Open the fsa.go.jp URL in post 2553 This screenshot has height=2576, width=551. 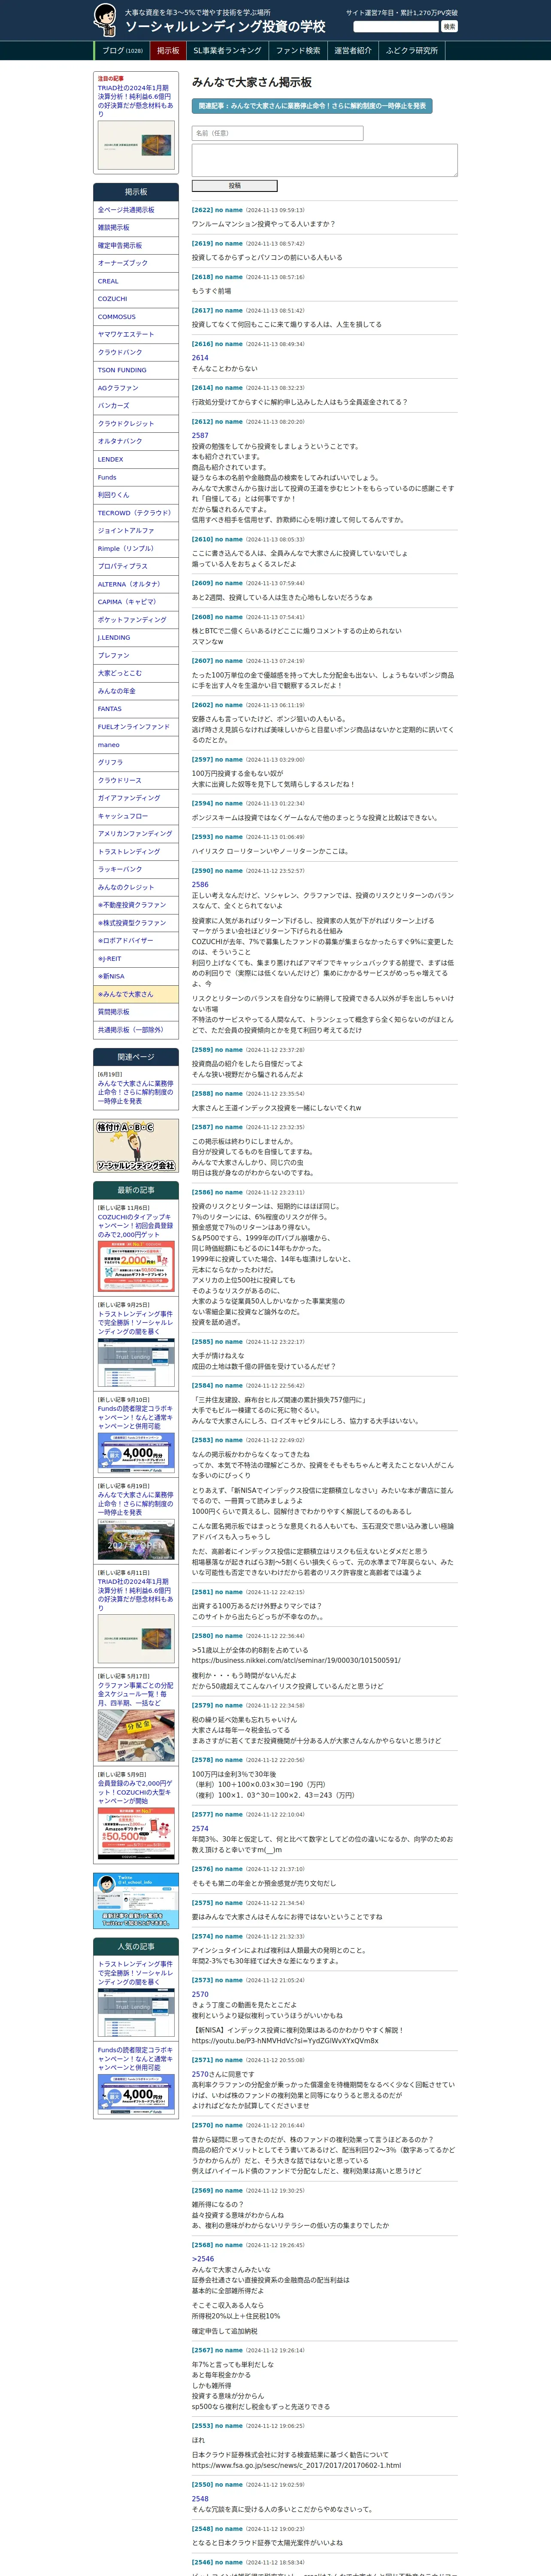pos(296,2465)
